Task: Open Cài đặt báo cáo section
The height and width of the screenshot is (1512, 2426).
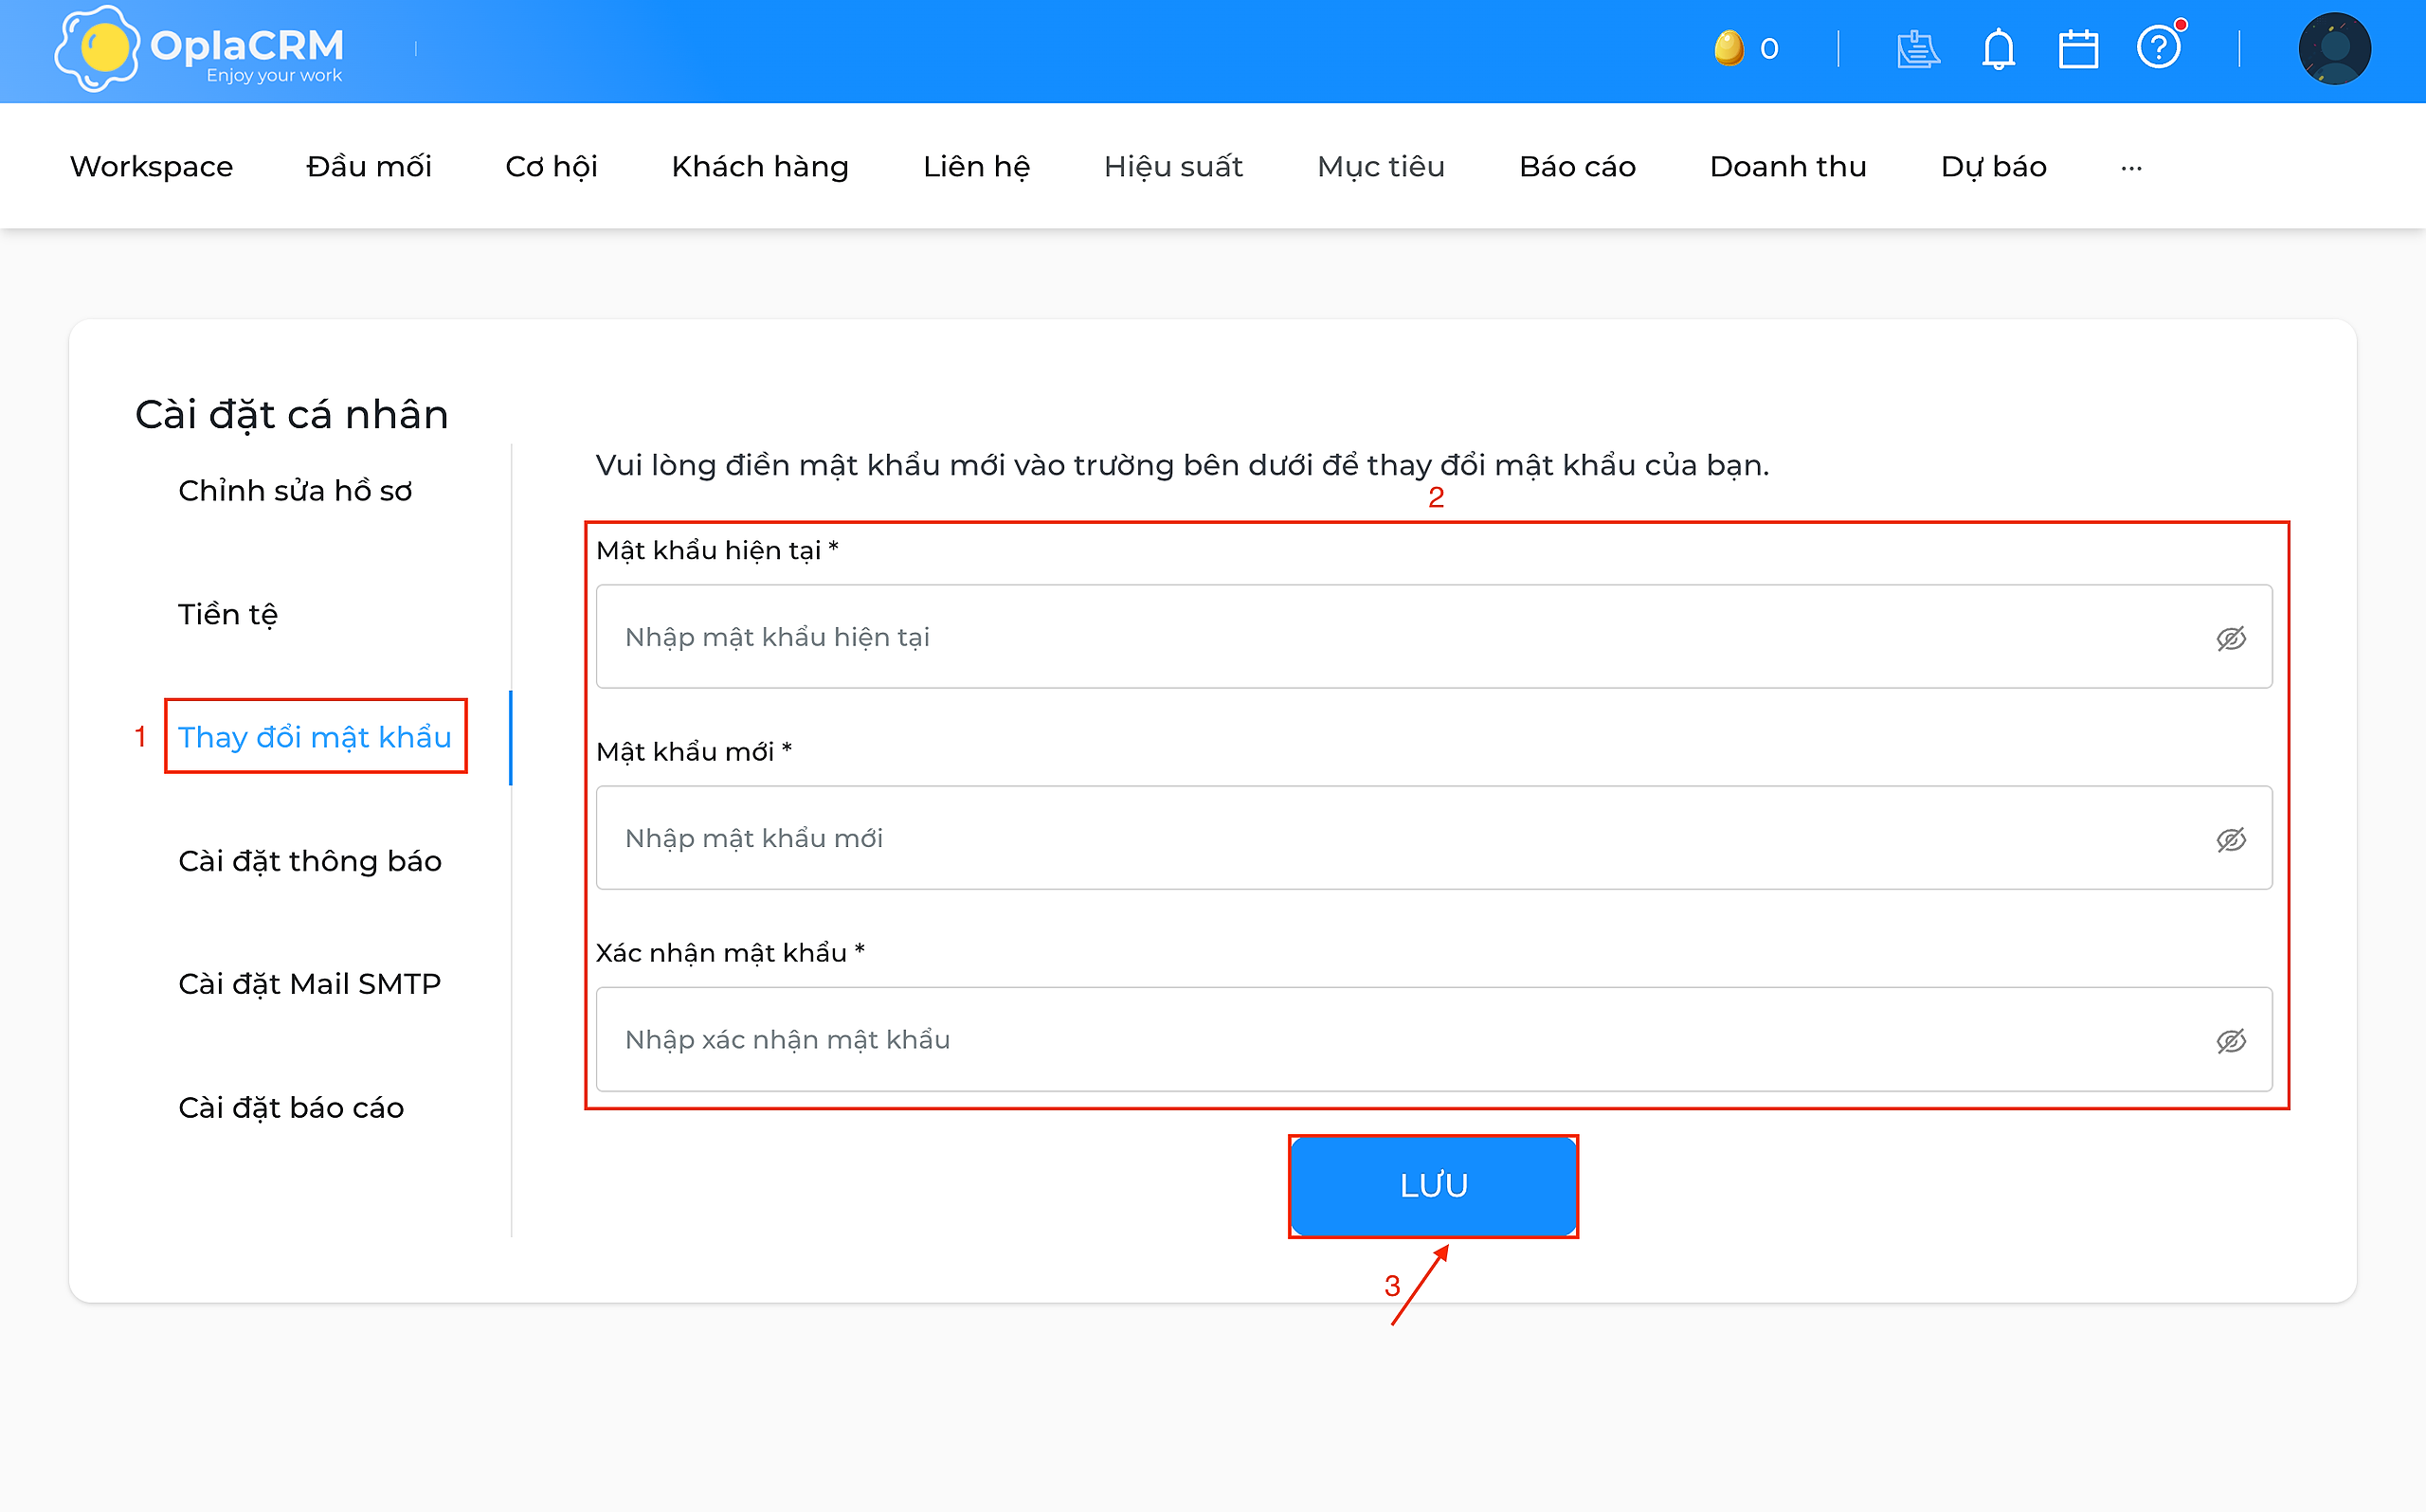Action: click(x=291, y=1108)
